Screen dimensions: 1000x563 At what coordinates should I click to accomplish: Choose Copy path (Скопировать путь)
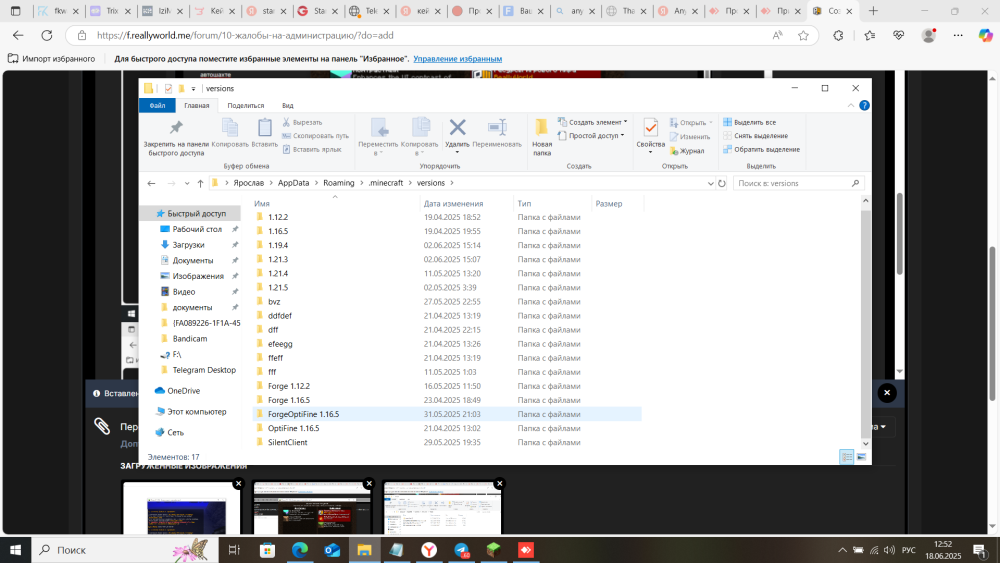[316, 136]
